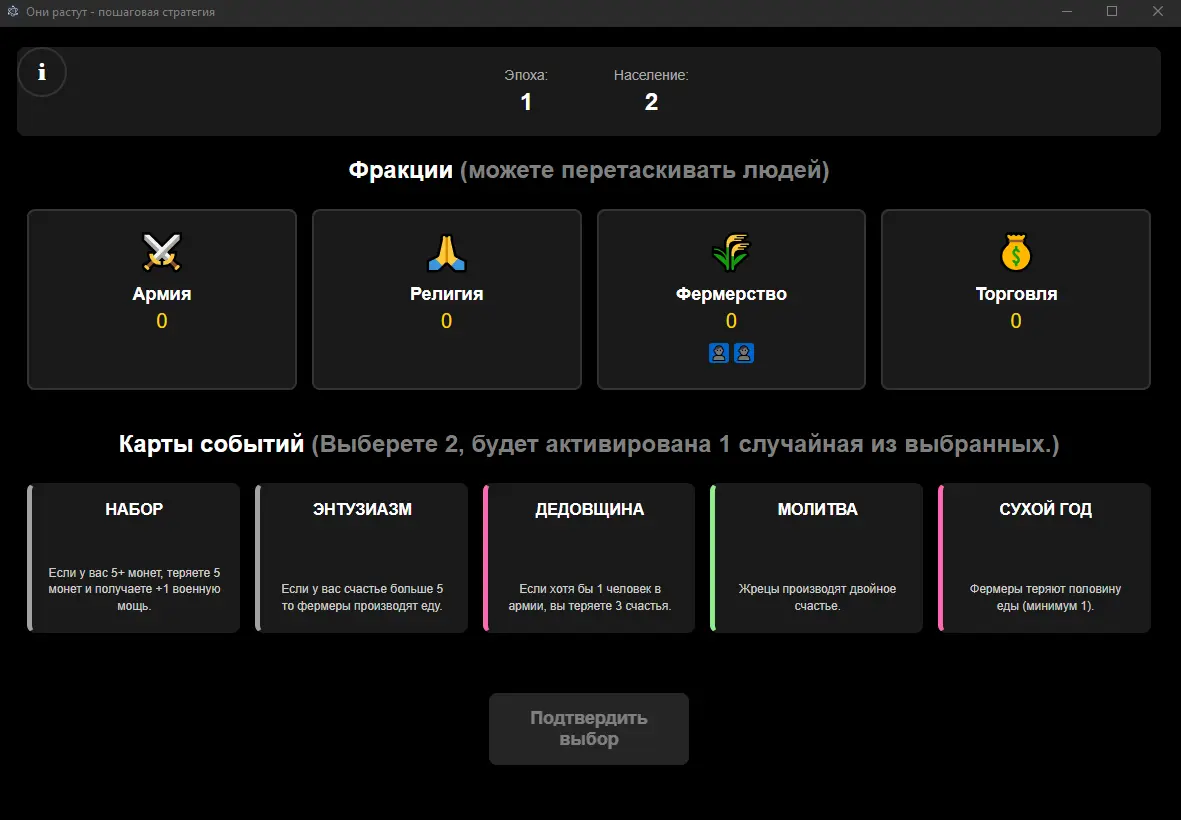
Task: Click the Эпоха value in the header
Action: (526, 102)
